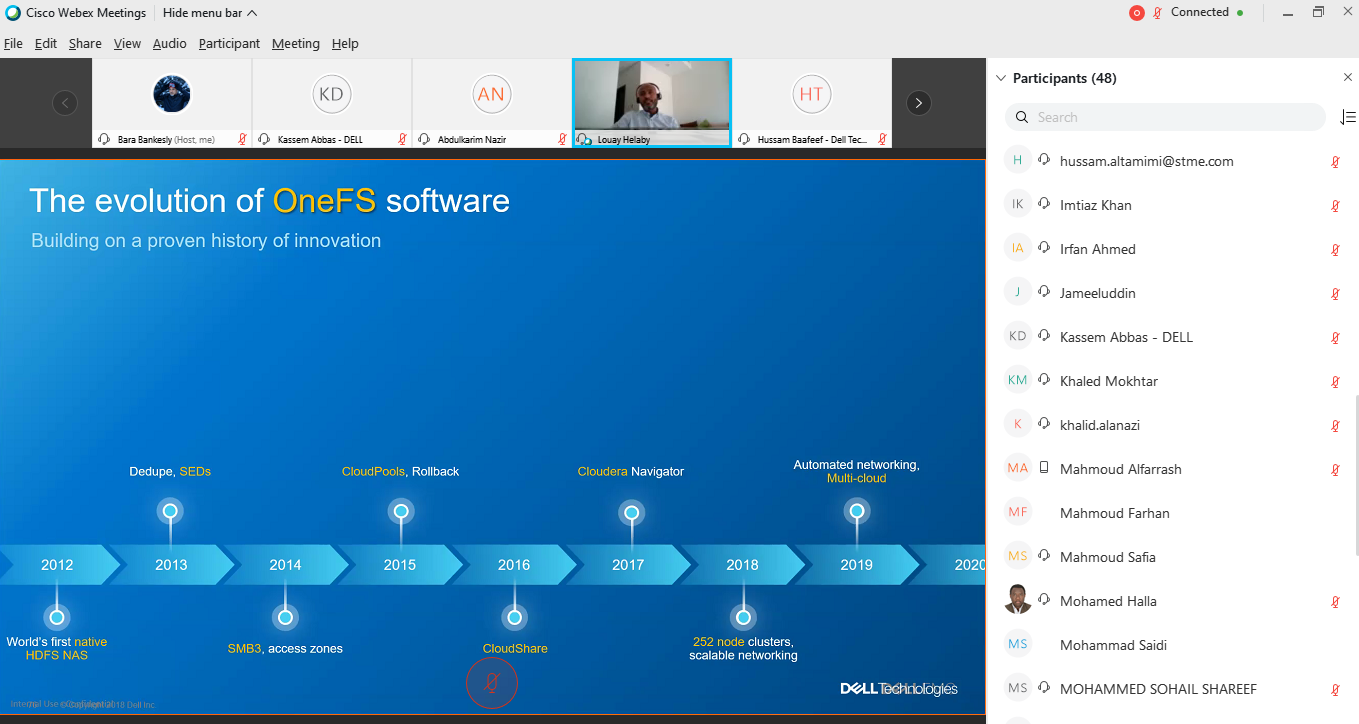Click the muted mic icon on the Bara Bankesly thumbnail
1359x724 pixels.
242,140
